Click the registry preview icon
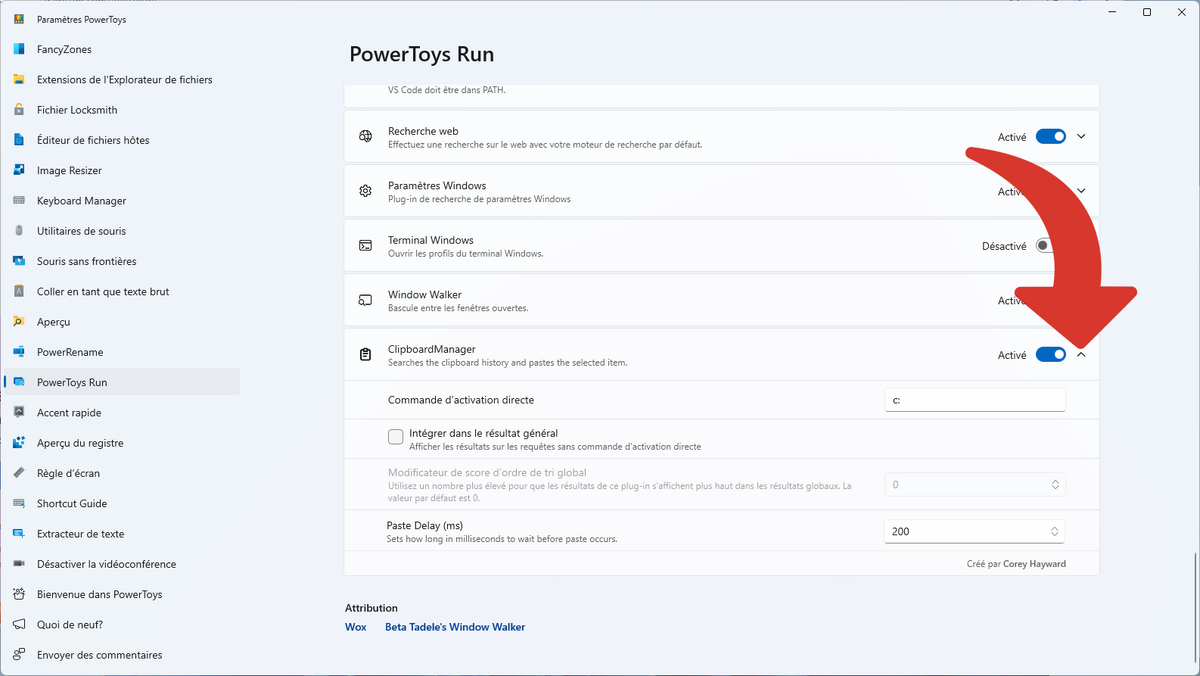Screen dimensions: 1200x676 click(19, 443)
